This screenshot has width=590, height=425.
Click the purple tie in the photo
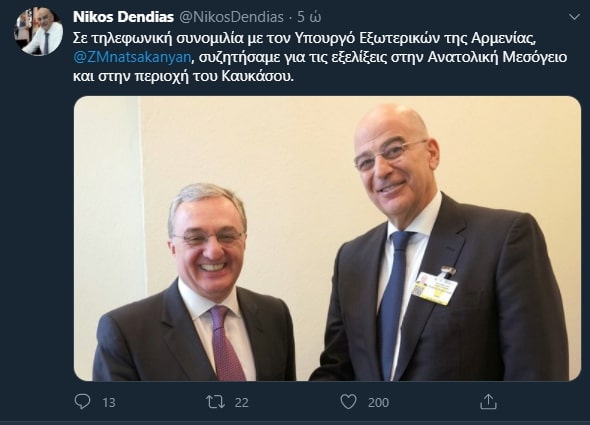pyautogui.click(x=226, y=343)
